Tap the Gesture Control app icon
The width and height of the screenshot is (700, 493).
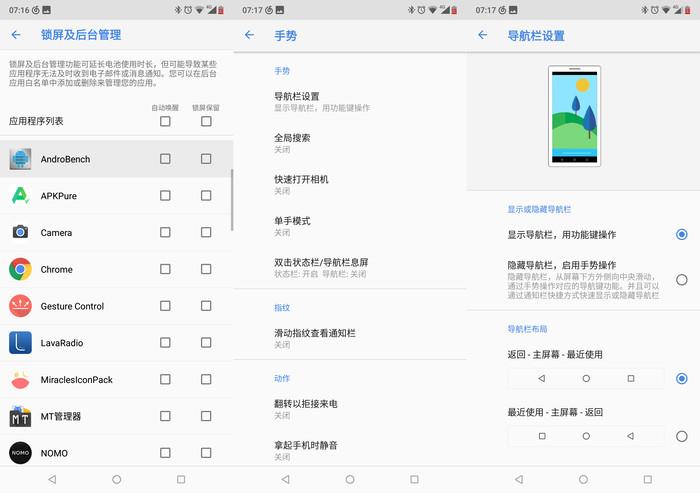(20, 306)
